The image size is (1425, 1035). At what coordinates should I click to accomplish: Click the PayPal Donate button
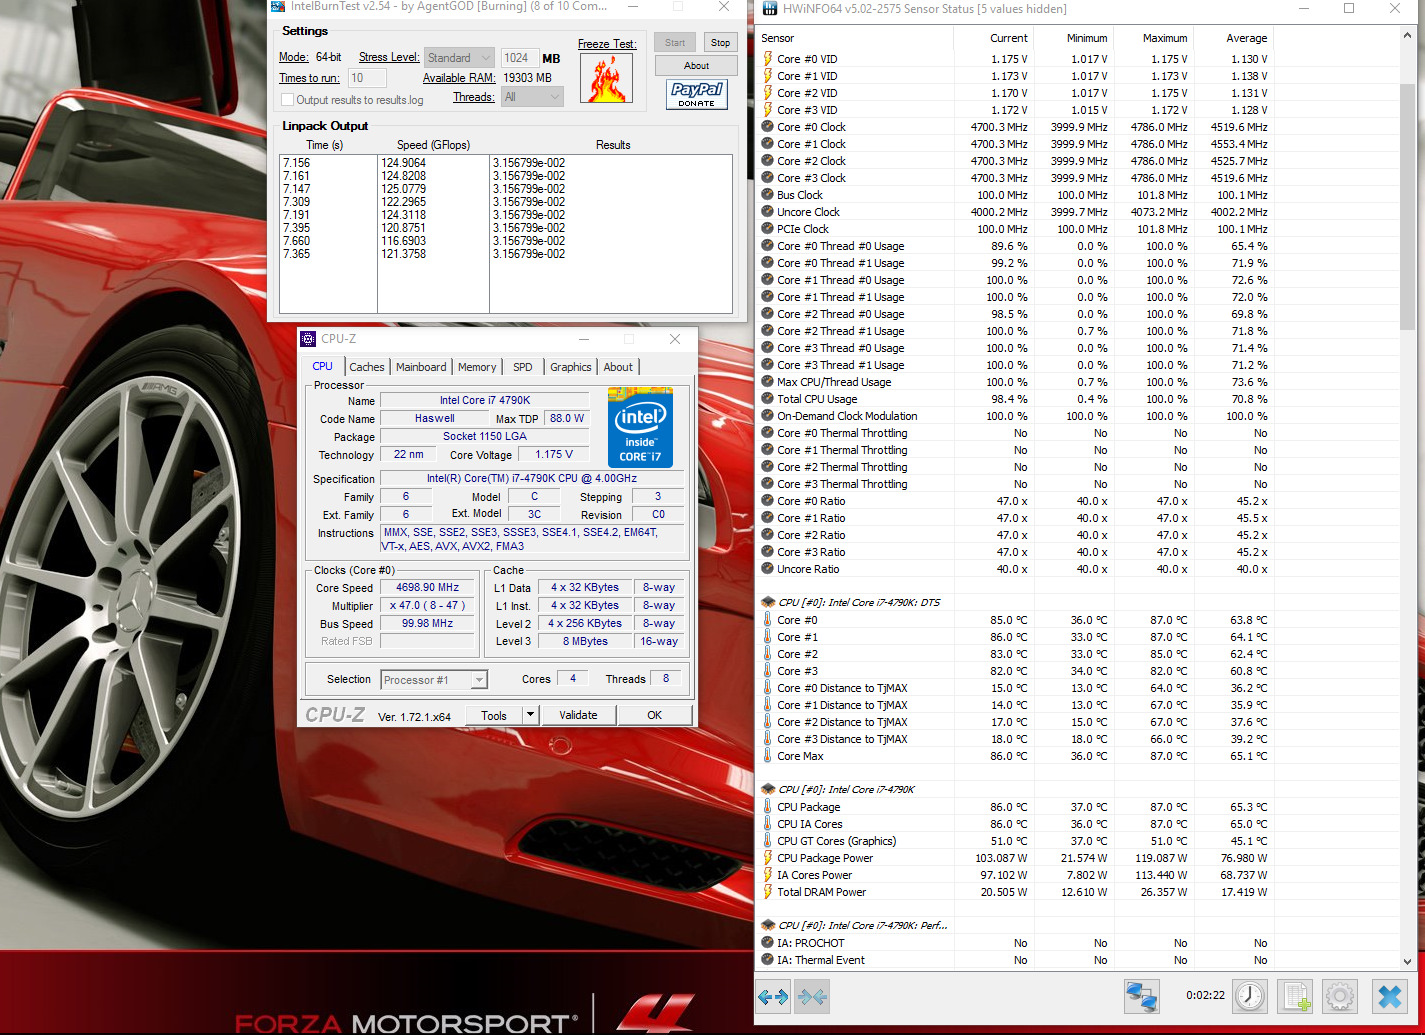point(696,95)
